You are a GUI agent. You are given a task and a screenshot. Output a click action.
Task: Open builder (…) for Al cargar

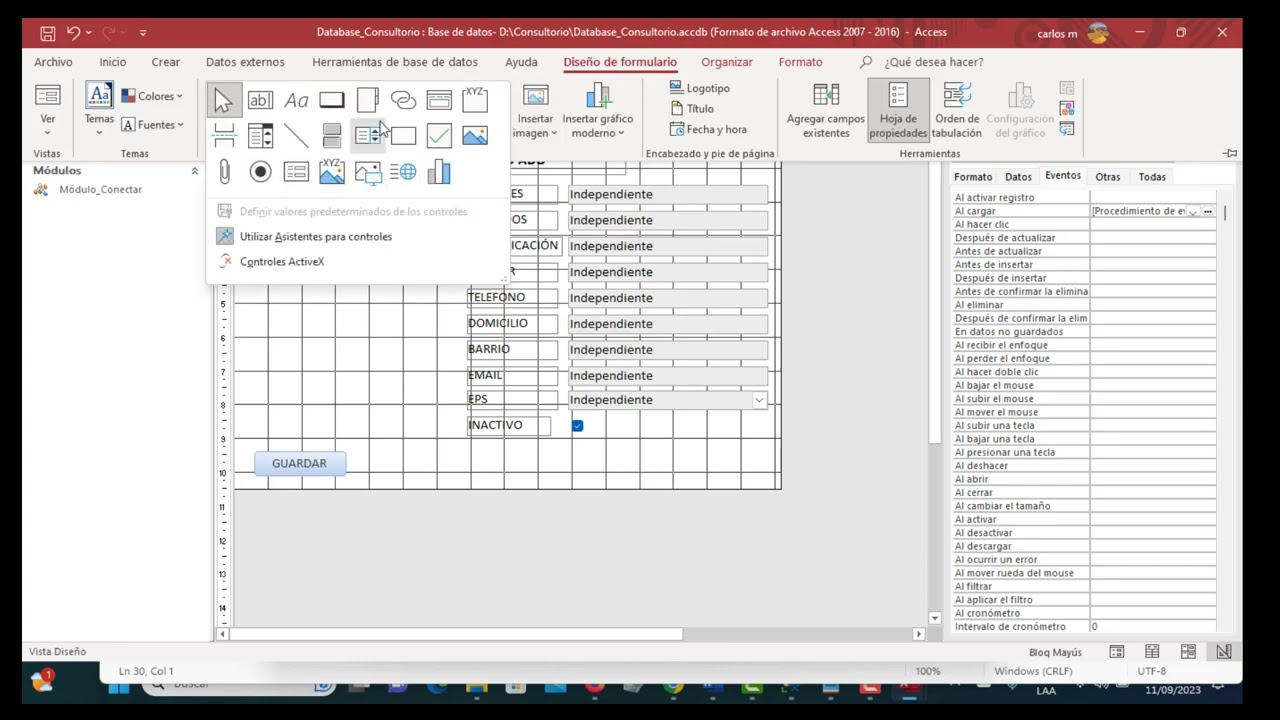click(1208, 212)
